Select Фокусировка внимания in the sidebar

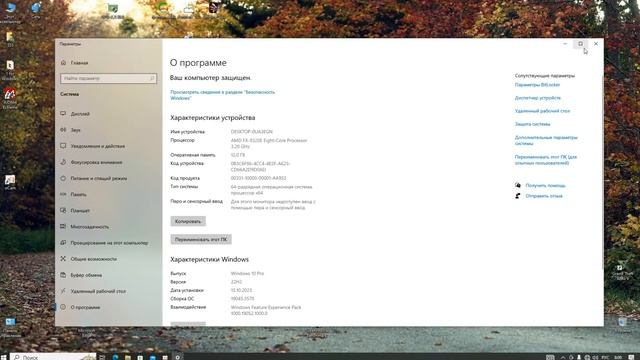click(96, 162)
